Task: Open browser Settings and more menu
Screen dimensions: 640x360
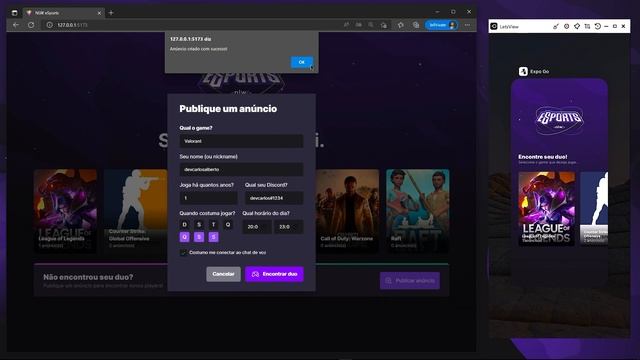Action: (467, 25)
